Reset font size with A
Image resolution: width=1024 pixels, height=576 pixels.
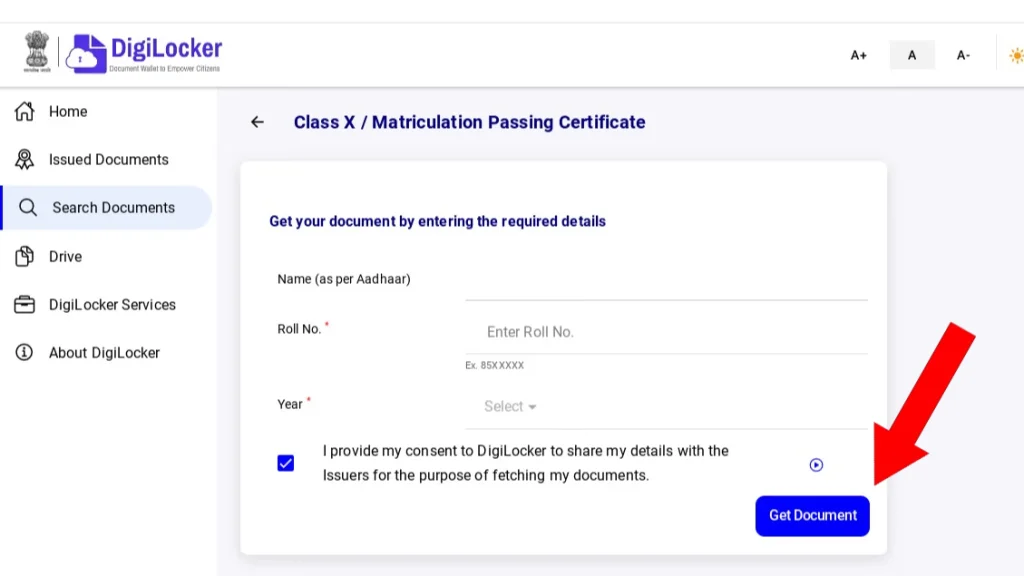pos(912,55)
